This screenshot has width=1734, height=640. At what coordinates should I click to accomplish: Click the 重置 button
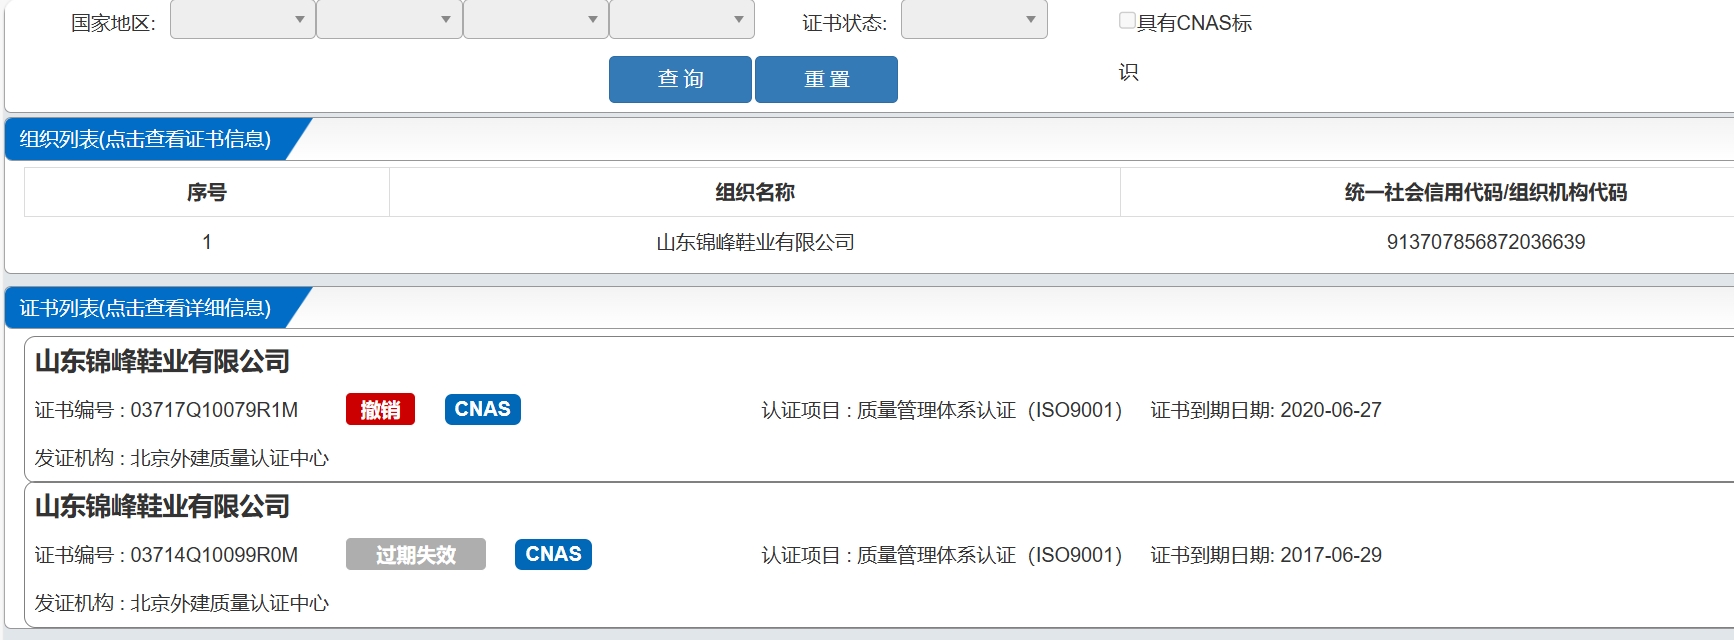(x=826, y=79)
